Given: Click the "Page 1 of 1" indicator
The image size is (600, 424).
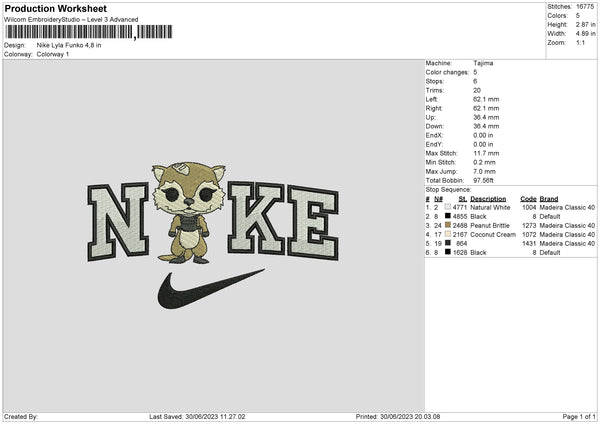Looking at the screenshot, I should point(579,417).
